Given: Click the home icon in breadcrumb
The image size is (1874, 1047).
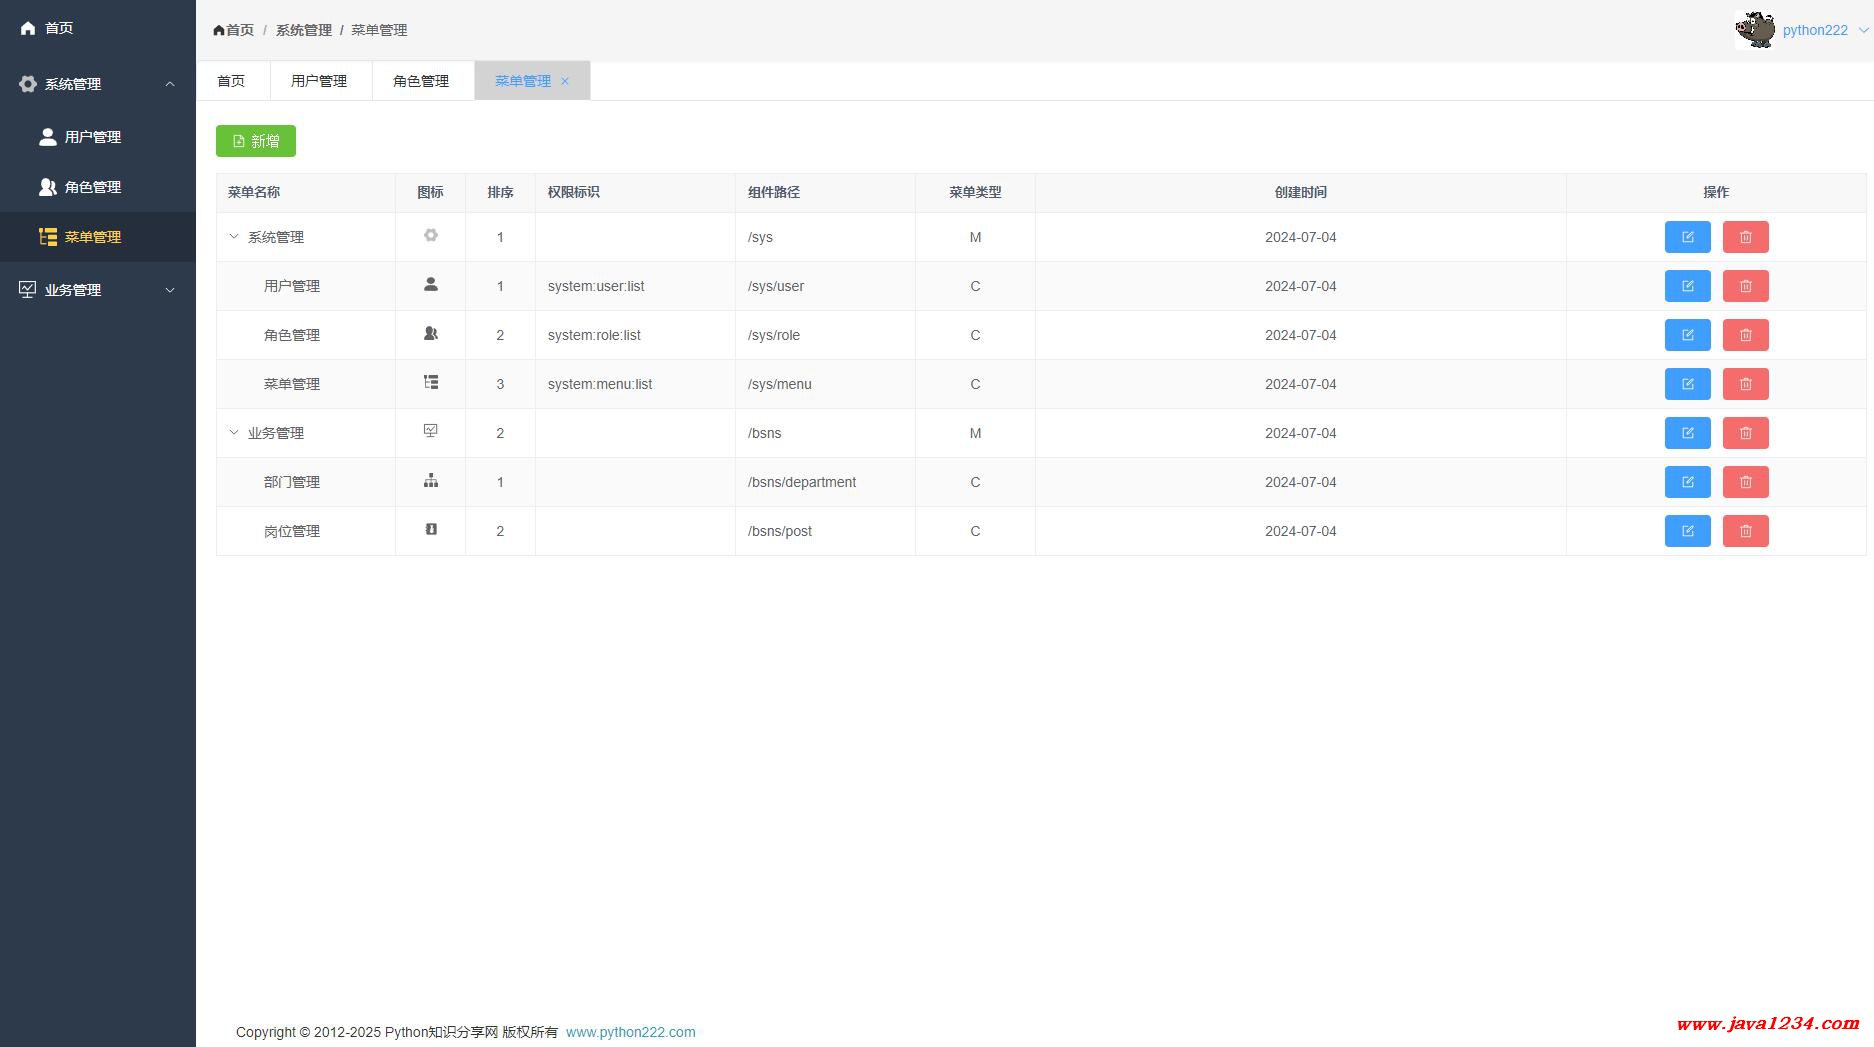Looking at the screenshot, I should coord(219,30).
